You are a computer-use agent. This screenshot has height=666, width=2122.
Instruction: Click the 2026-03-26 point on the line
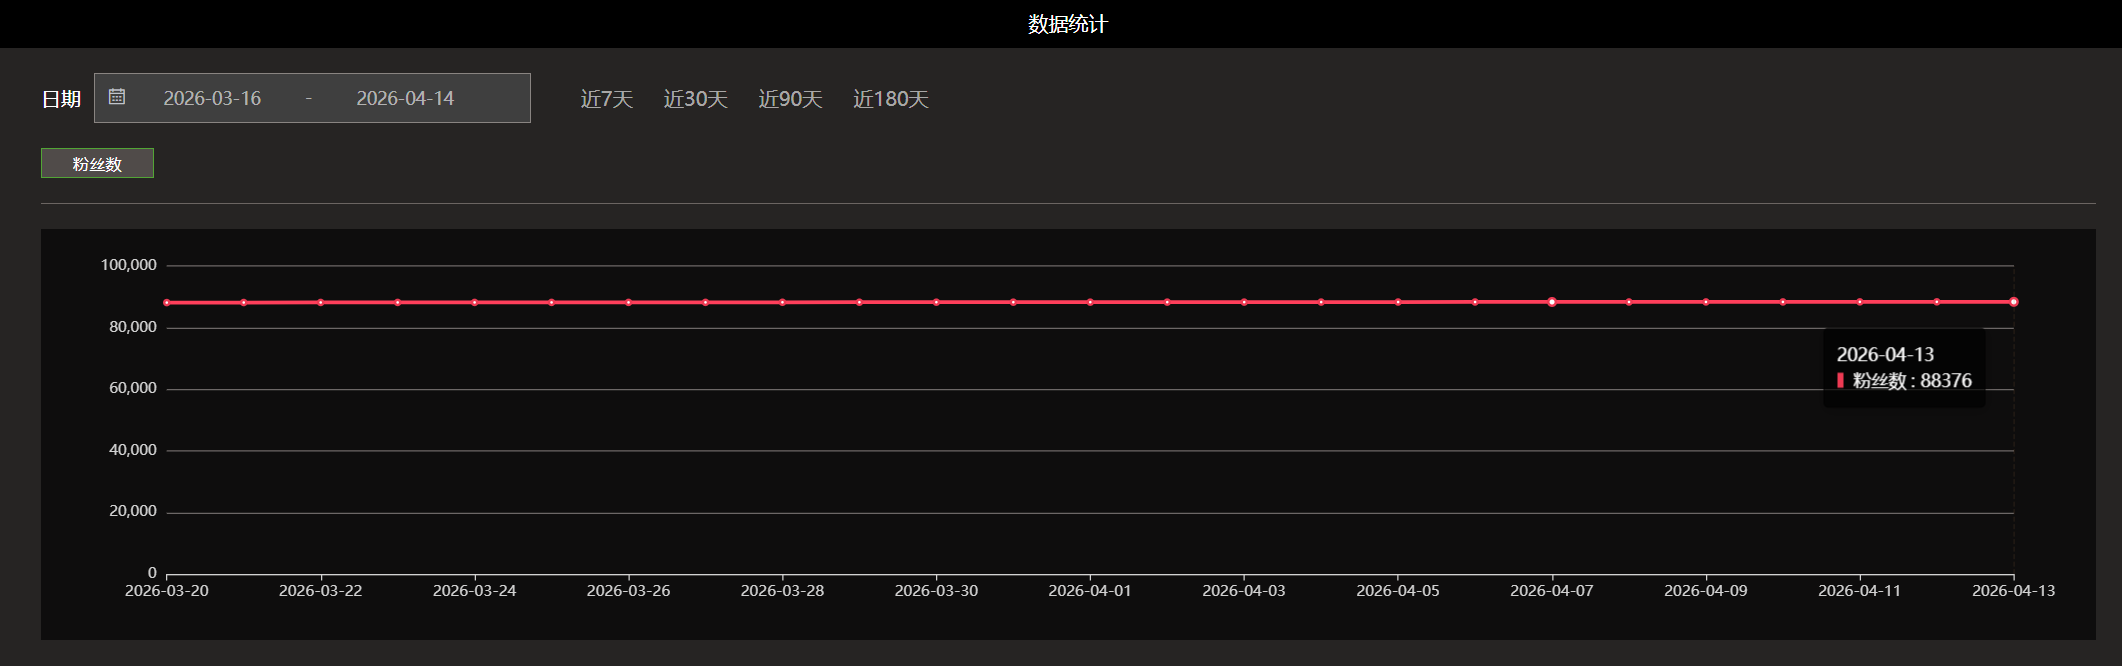tap(629, 302)
